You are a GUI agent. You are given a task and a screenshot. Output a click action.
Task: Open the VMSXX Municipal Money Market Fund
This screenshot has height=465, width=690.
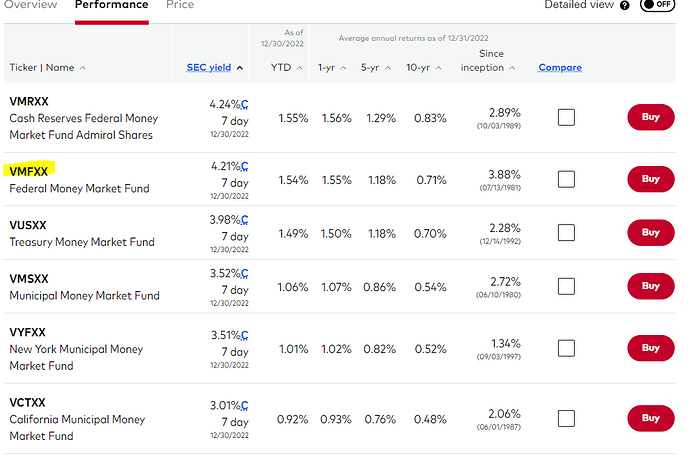pyautogui.click(x=84, y=296)
